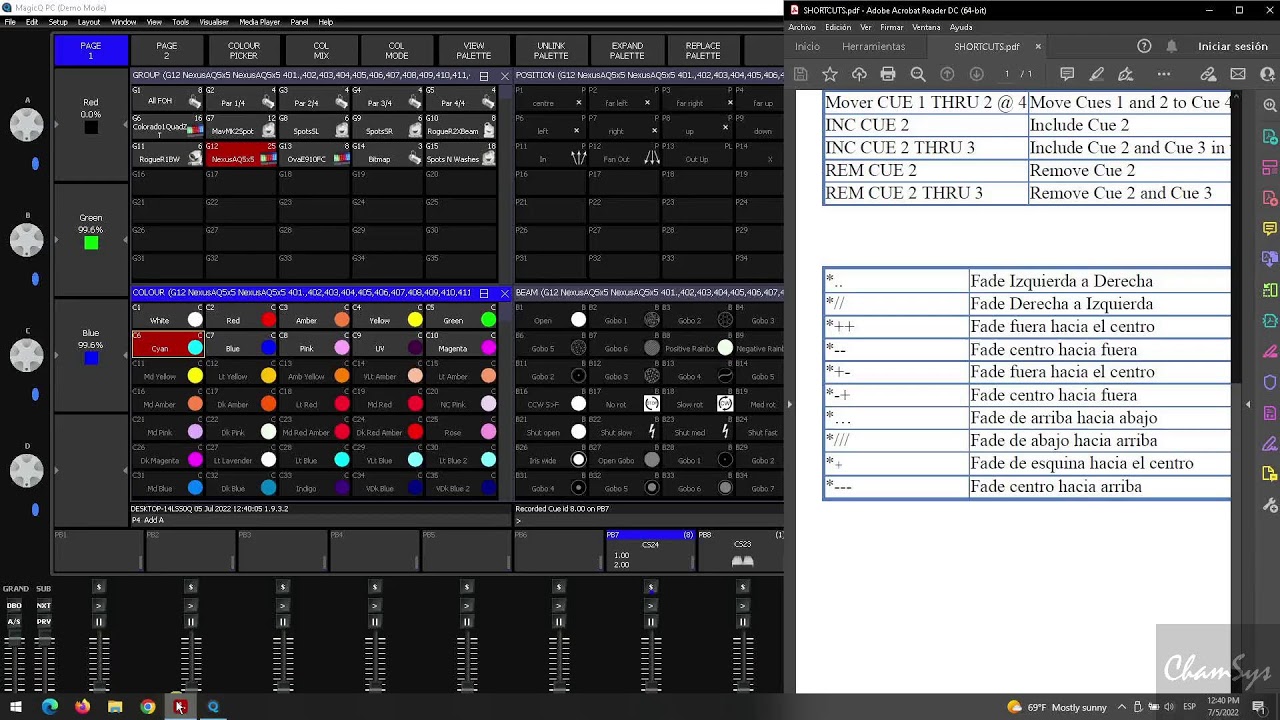Switch to the Herramientas tab in Acrobat

pos(873,46)
